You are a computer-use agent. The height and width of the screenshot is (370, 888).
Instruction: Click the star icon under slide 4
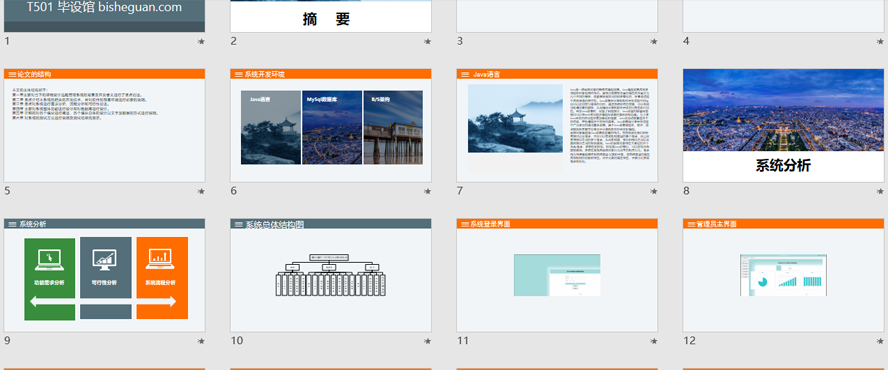tap(881, 41)
